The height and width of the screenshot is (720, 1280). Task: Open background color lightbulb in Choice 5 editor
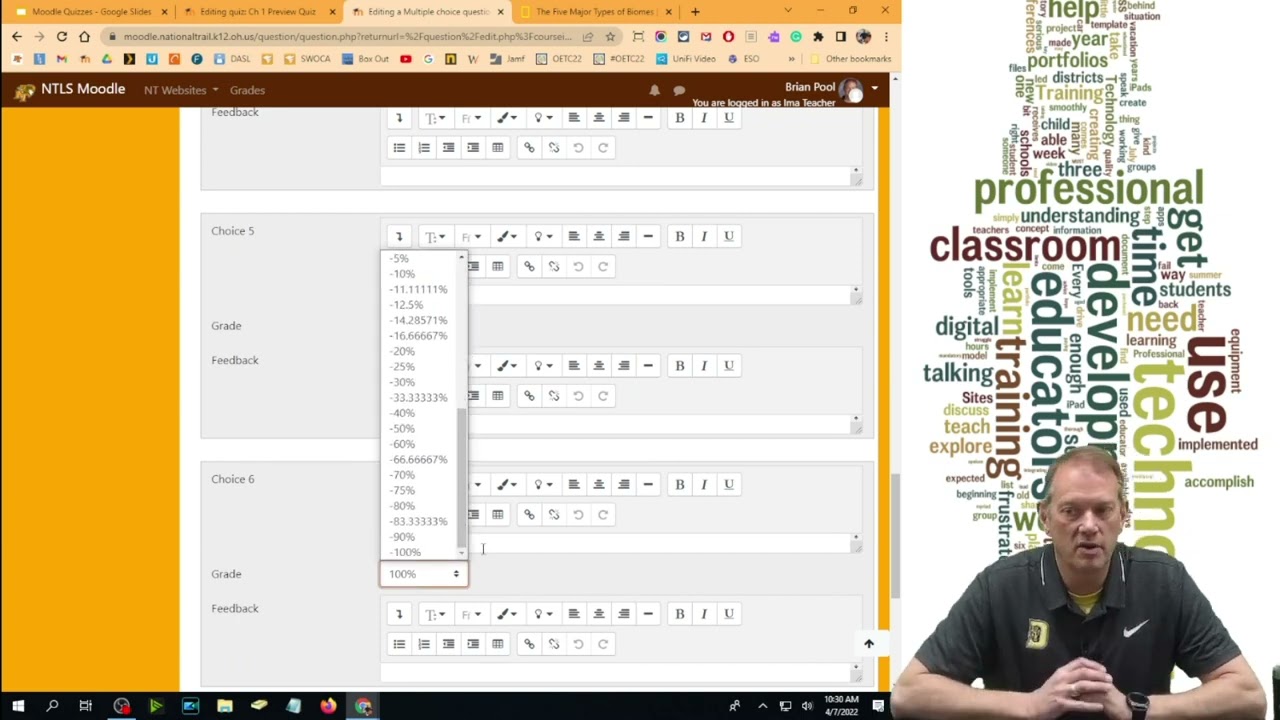543,236
